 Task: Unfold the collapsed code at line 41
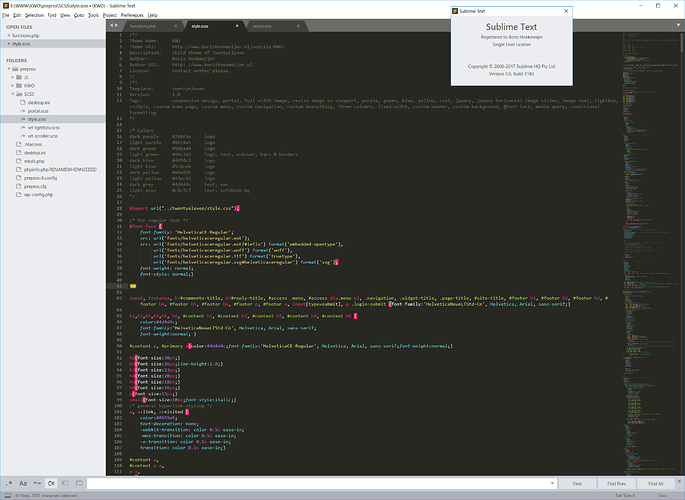[x=133, y=286]
